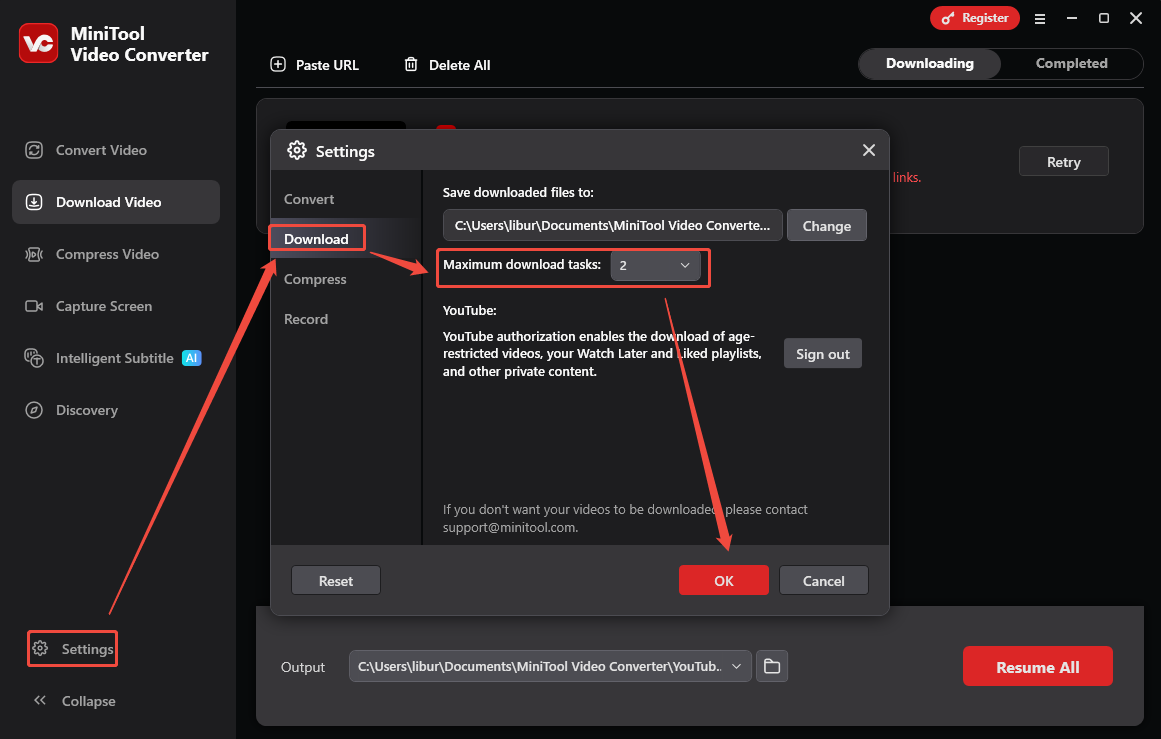
Task: Expand the Output path dropdown
Action: pyautogui.click(x=737, y=666)
